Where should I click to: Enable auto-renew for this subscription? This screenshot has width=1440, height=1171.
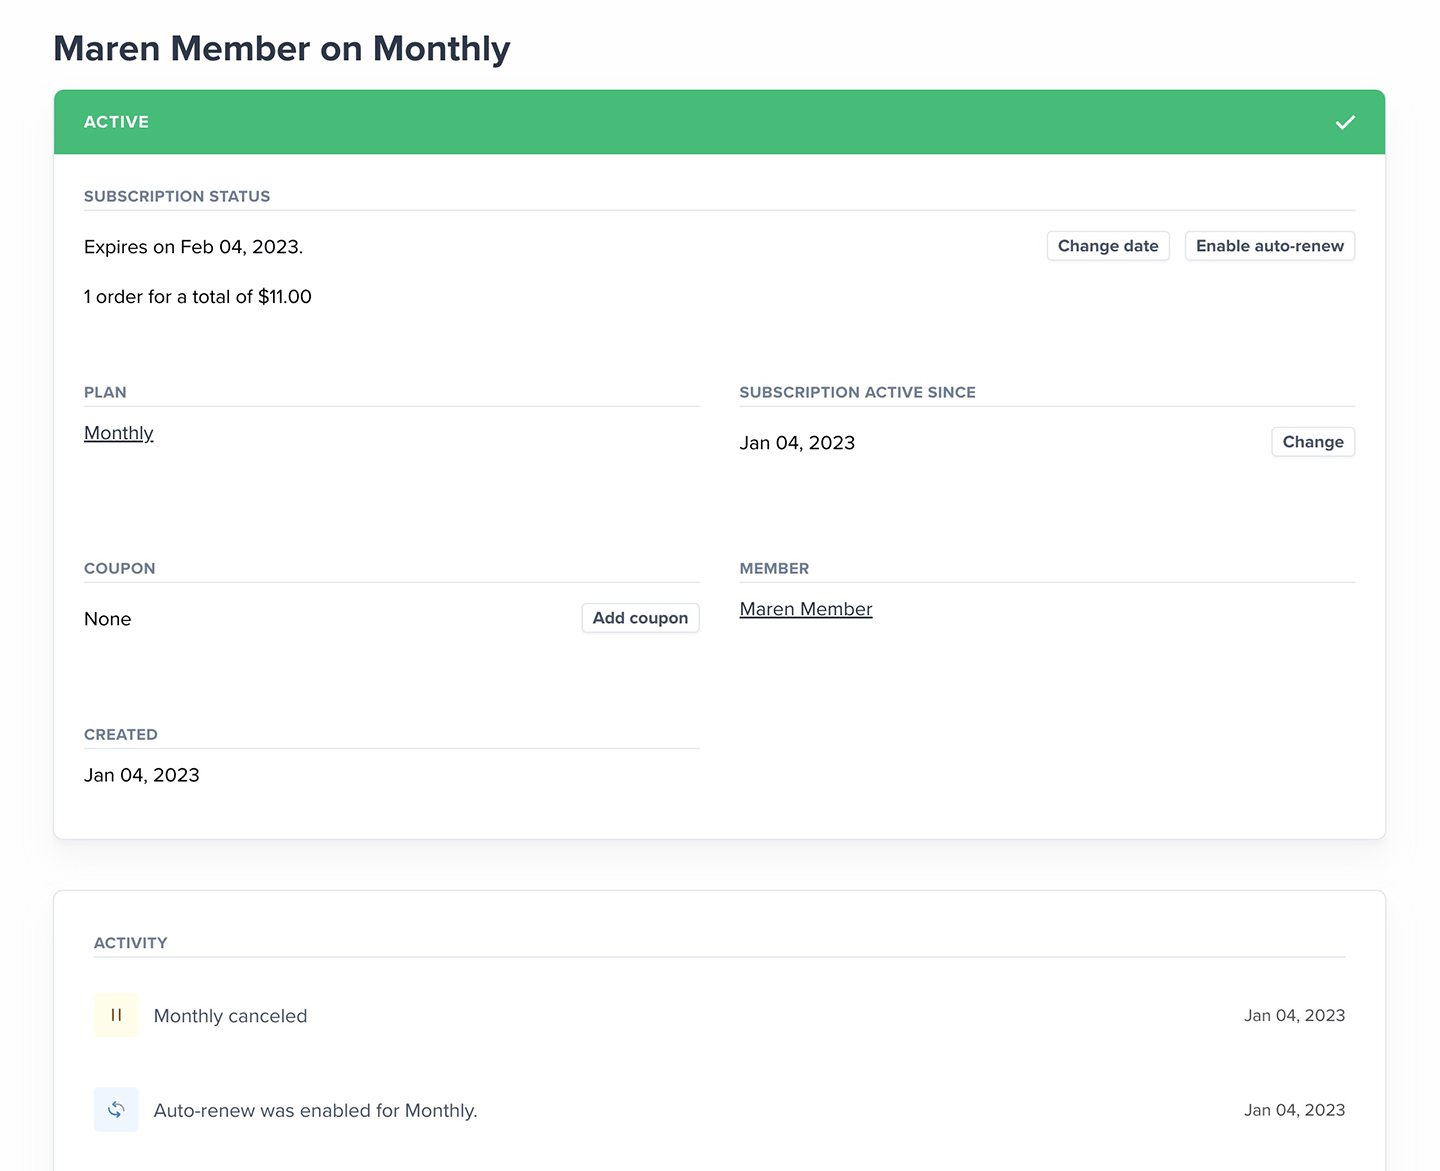click(1269, 246)
